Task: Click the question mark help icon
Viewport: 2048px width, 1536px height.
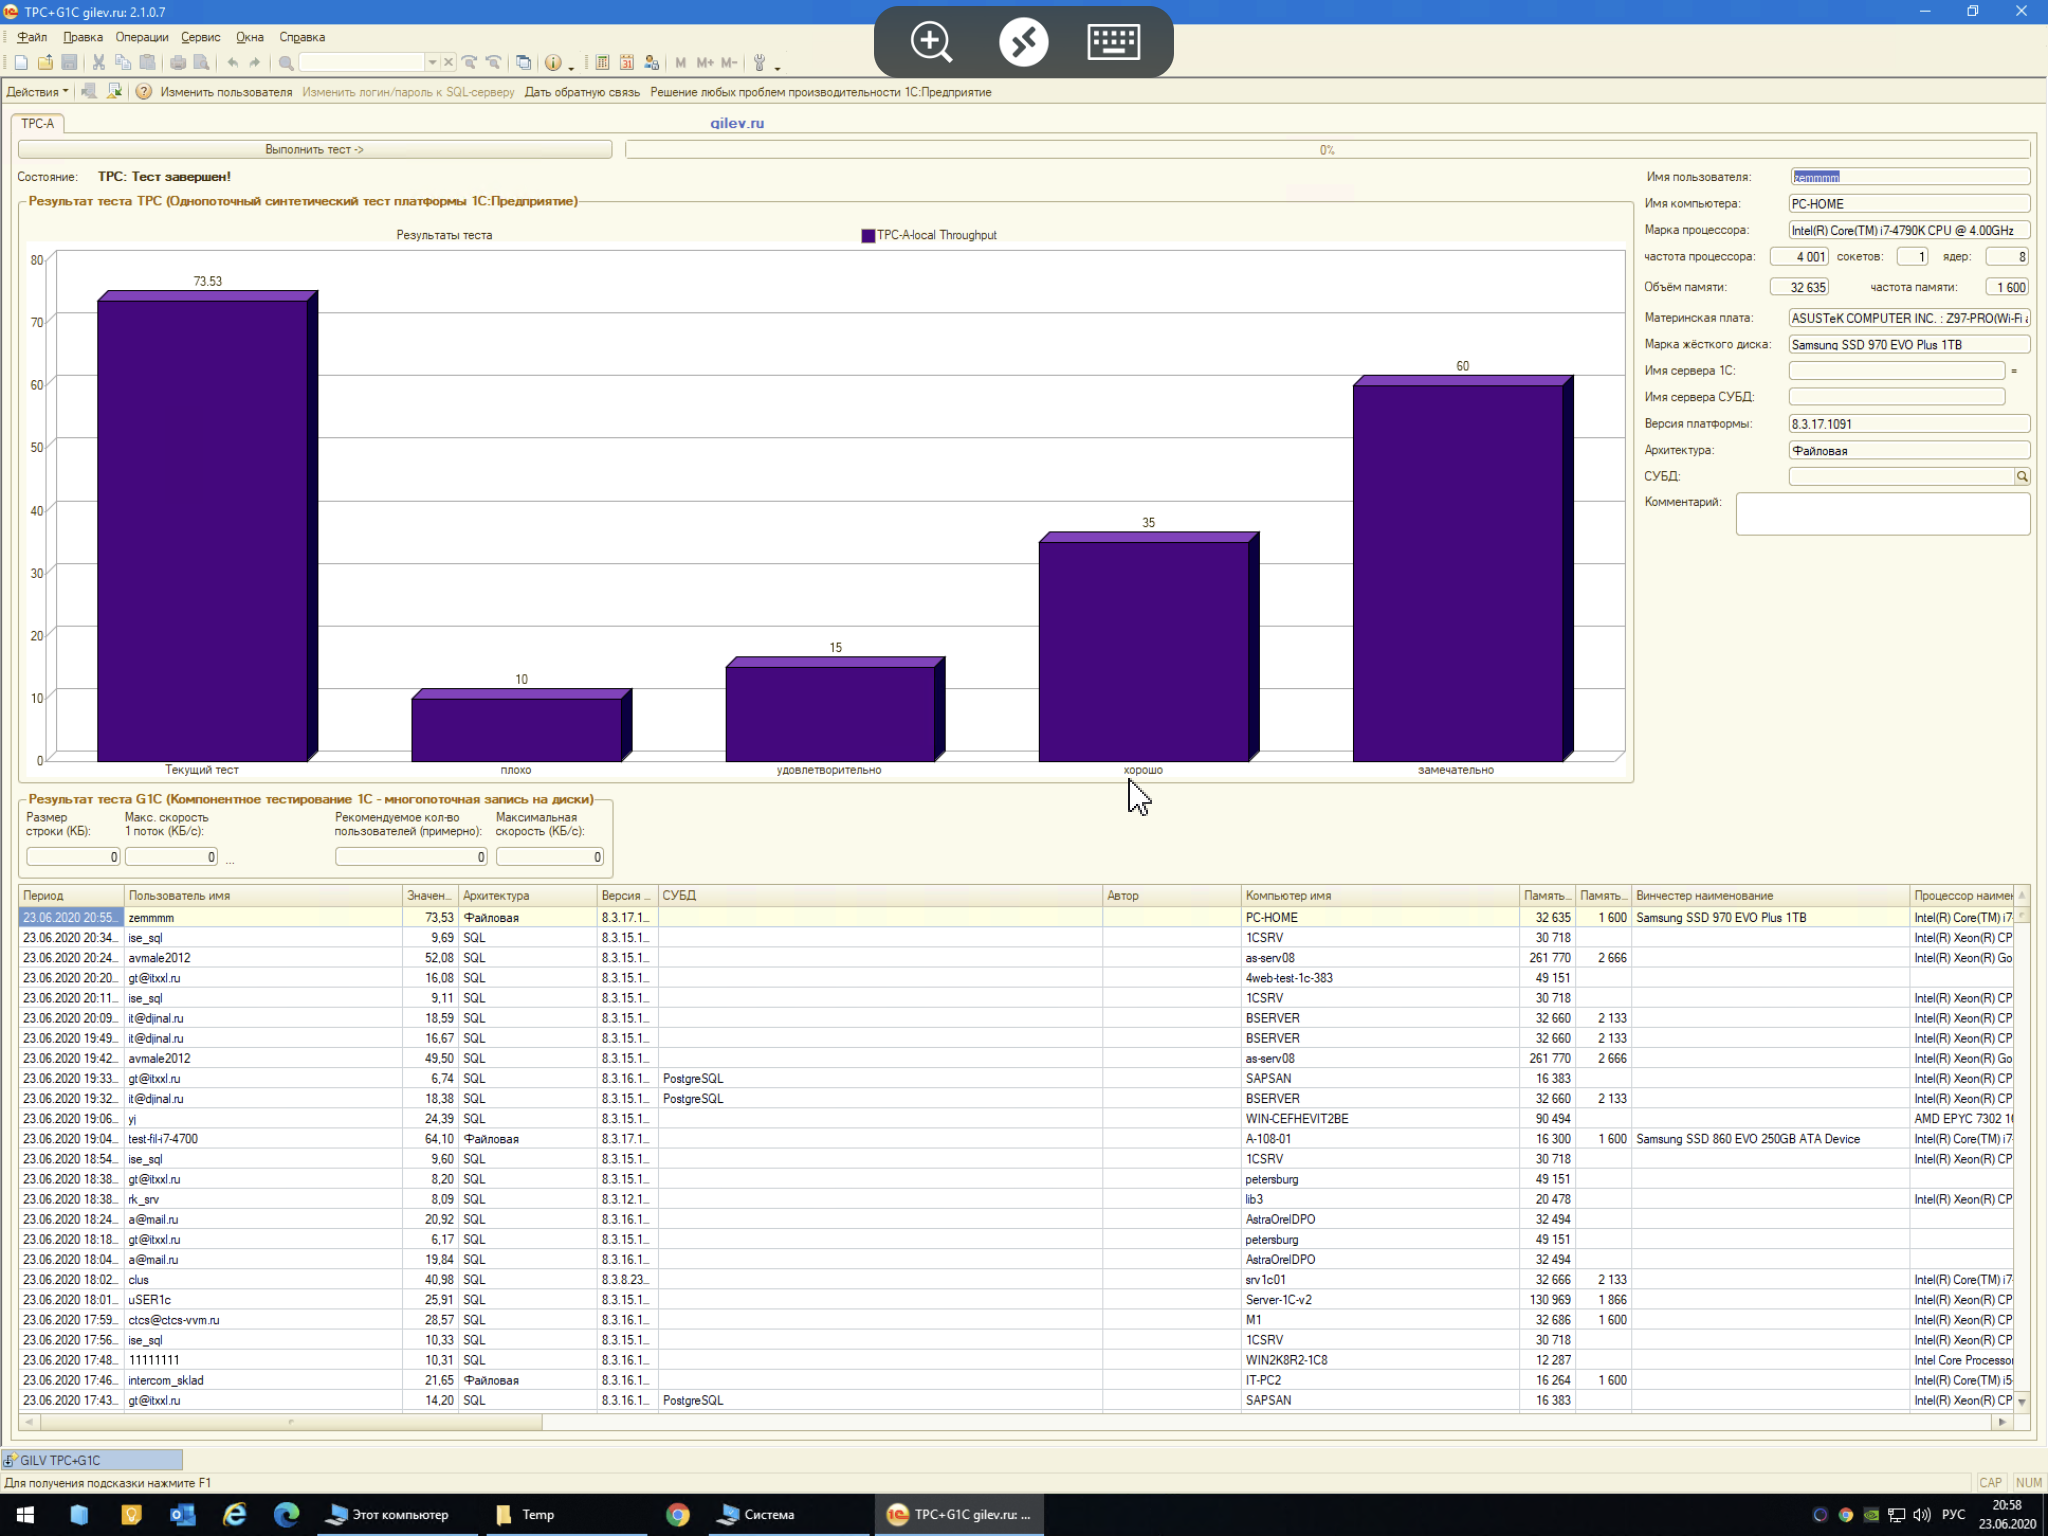Action: 144,92
